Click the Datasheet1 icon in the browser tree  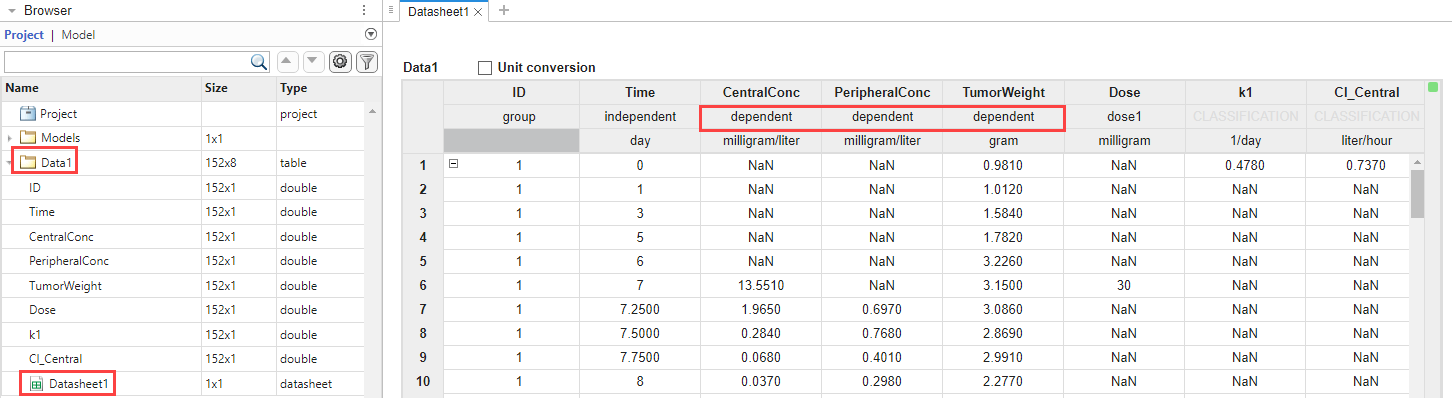point(36,383)
